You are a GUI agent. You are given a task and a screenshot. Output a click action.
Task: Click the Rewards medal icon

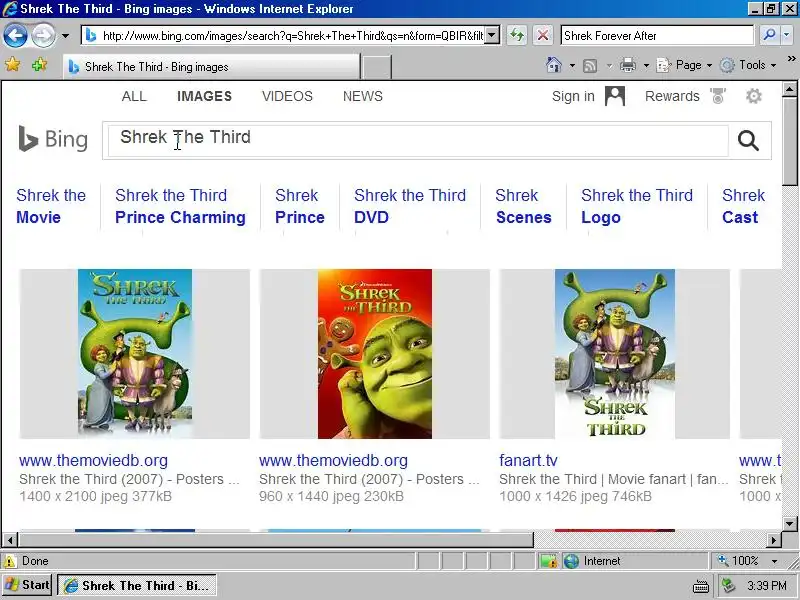(x=718, y=96)
